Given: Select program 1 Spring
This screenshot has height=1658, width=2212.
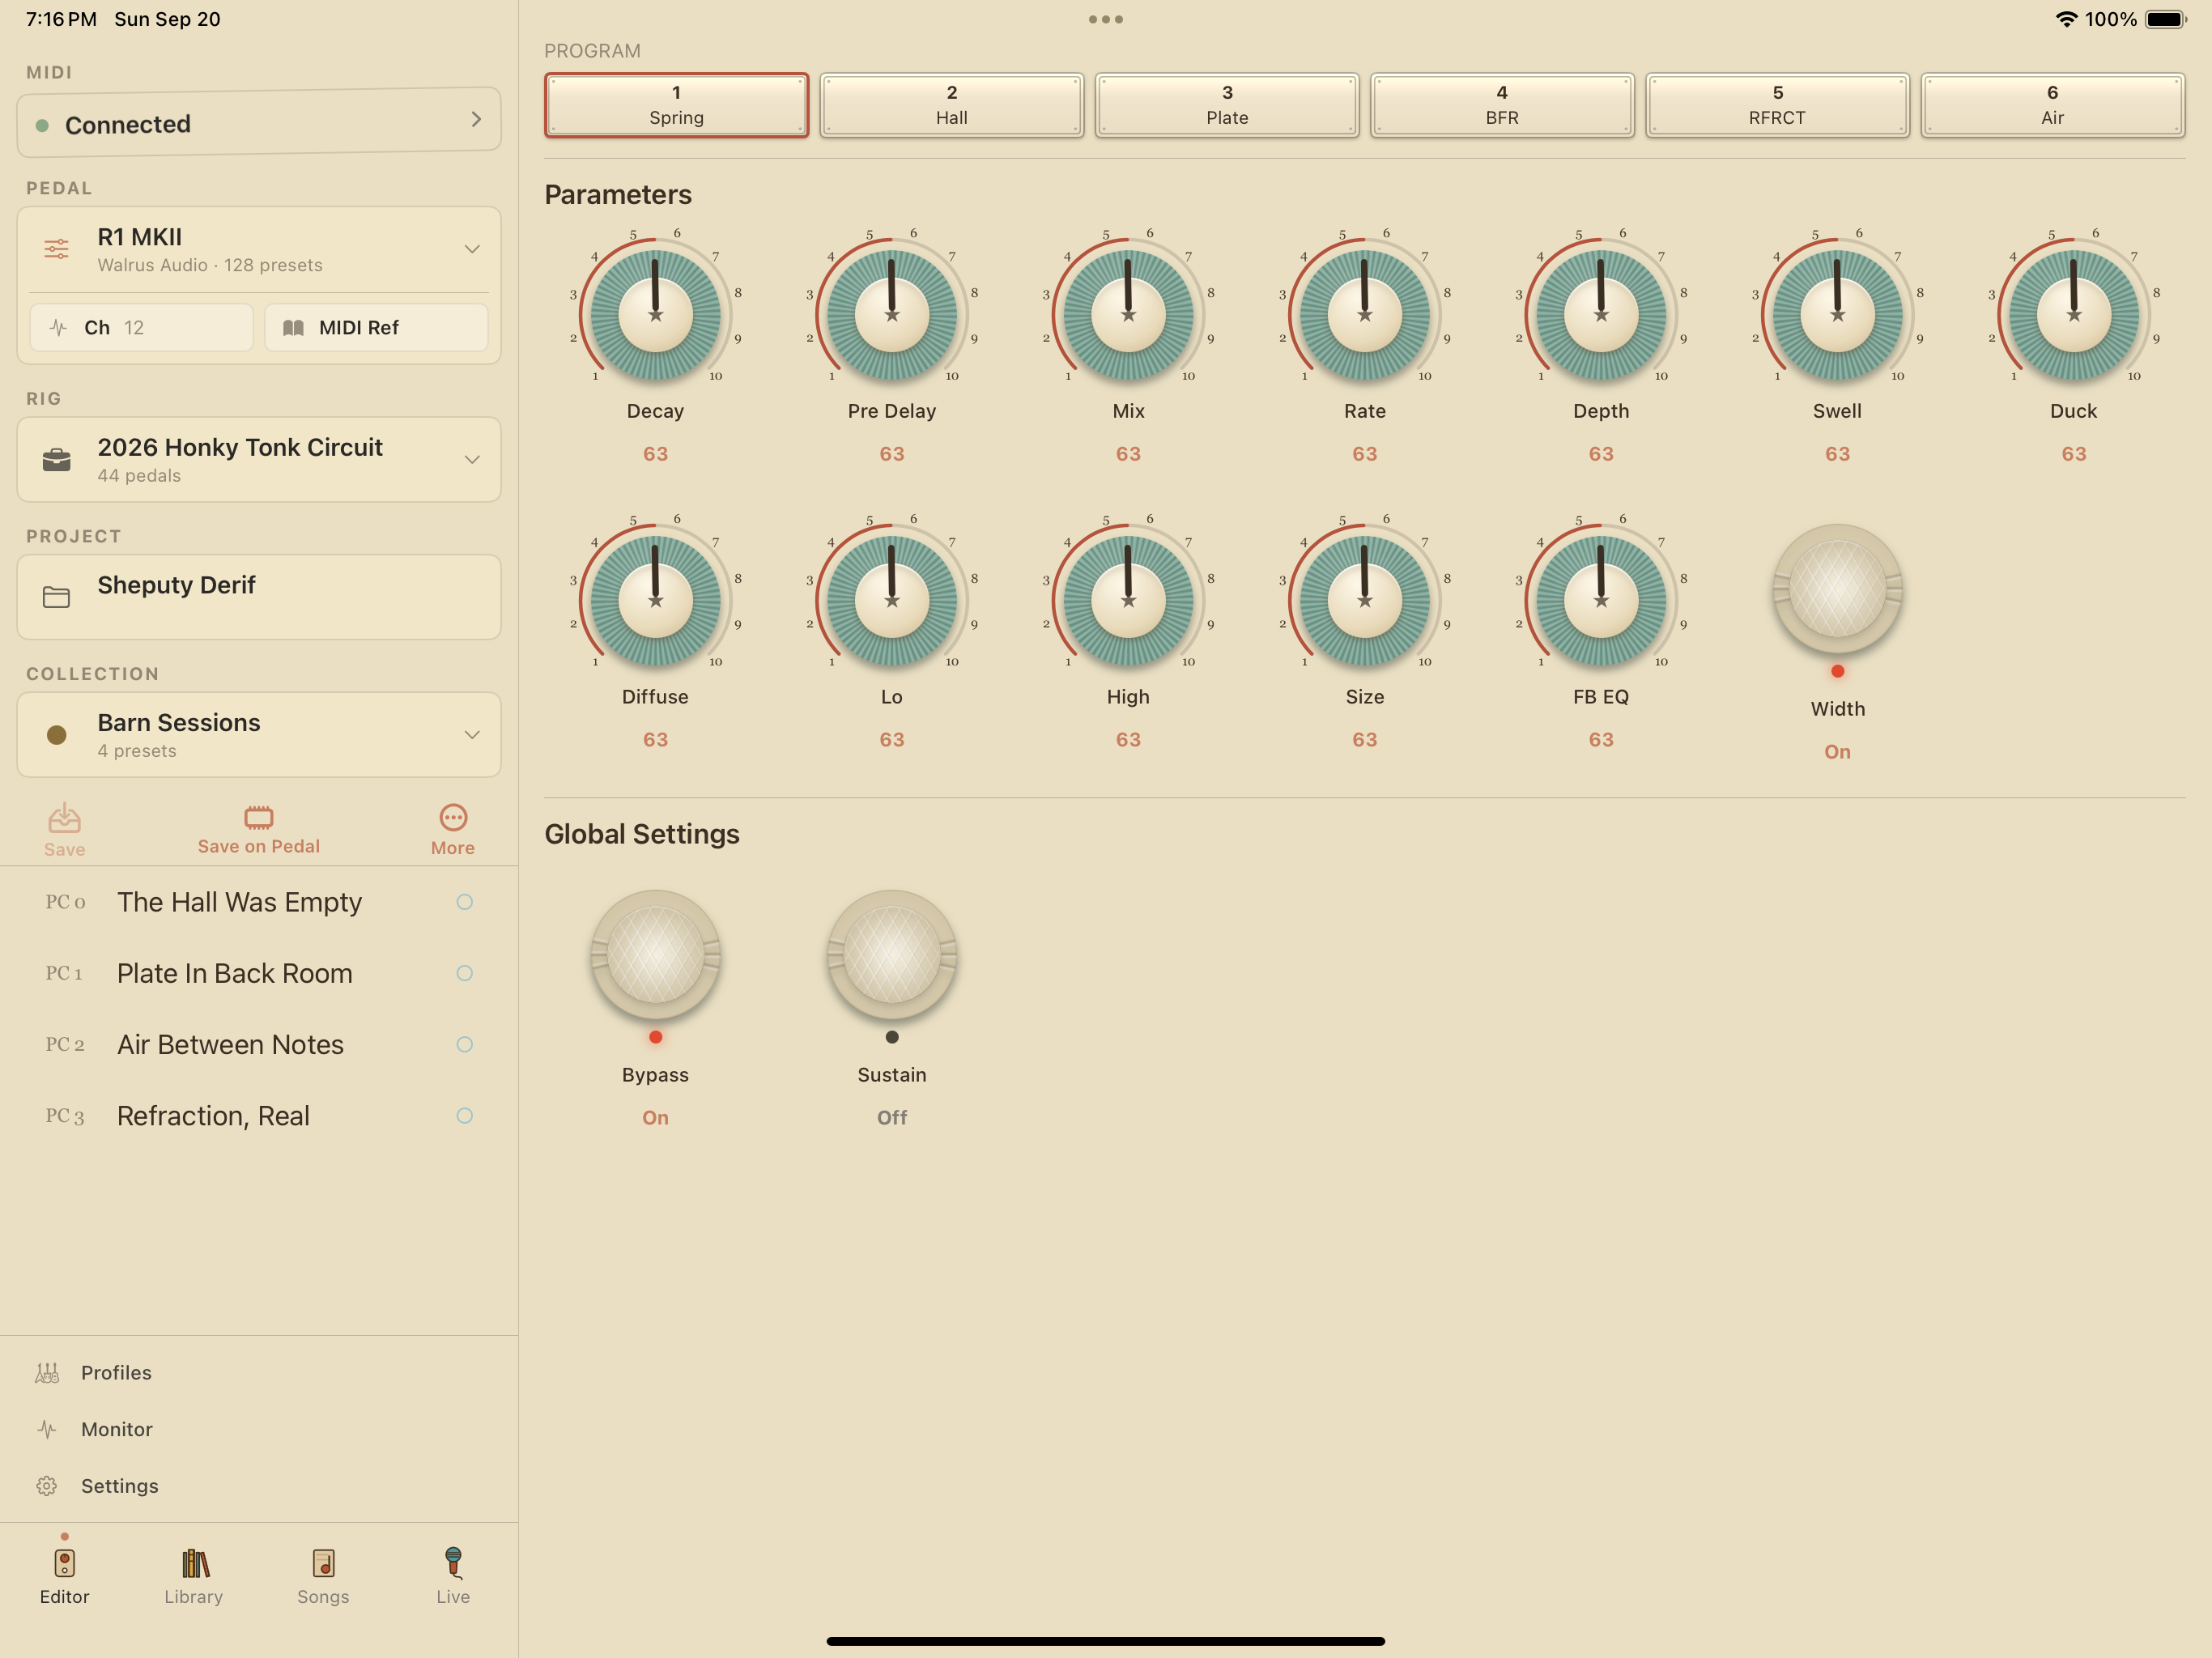Looking at the screenshot, I should [x=676, y=105].
